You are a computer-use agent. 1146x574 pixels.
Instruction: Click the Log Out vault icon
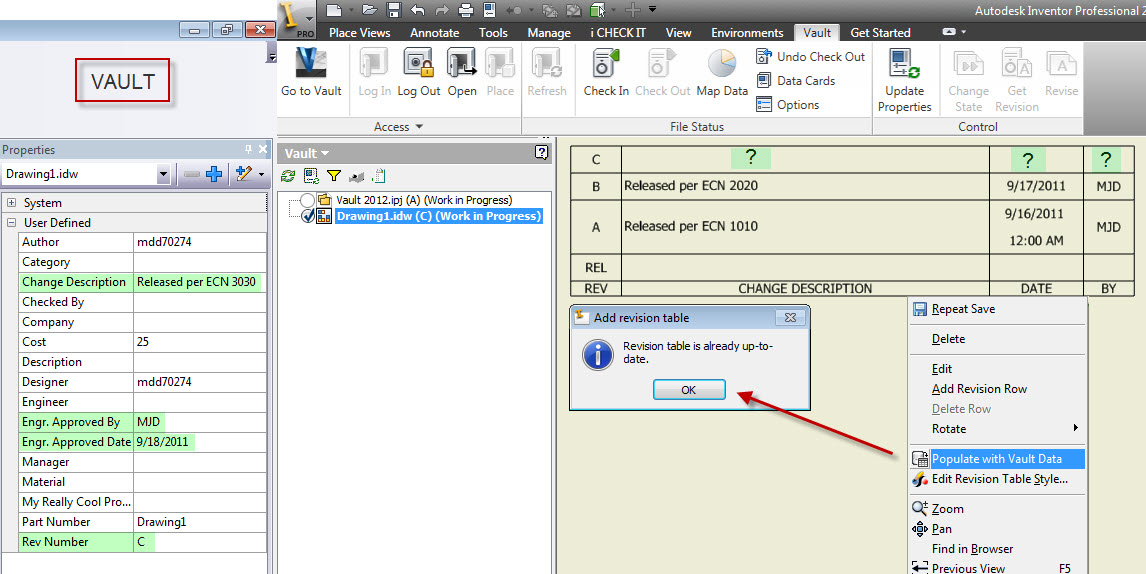[x=419, y=73]
